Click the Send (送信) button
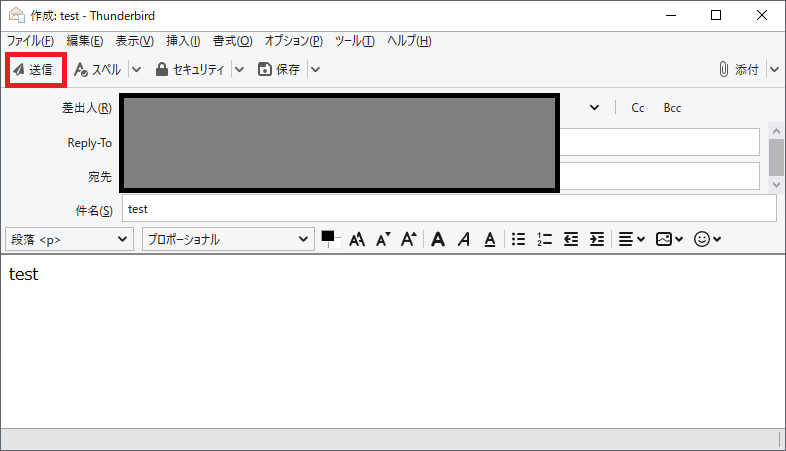The image size is (786, 451). [x=34, y=70]
